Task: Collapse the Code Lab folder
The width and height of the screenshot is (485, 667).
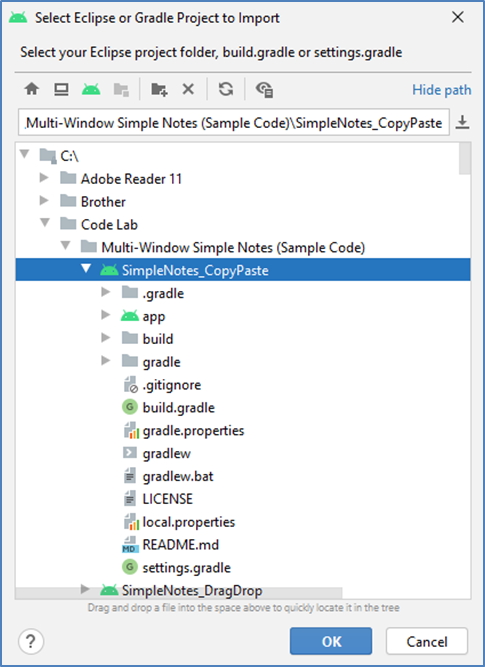Action: point(45,222)
